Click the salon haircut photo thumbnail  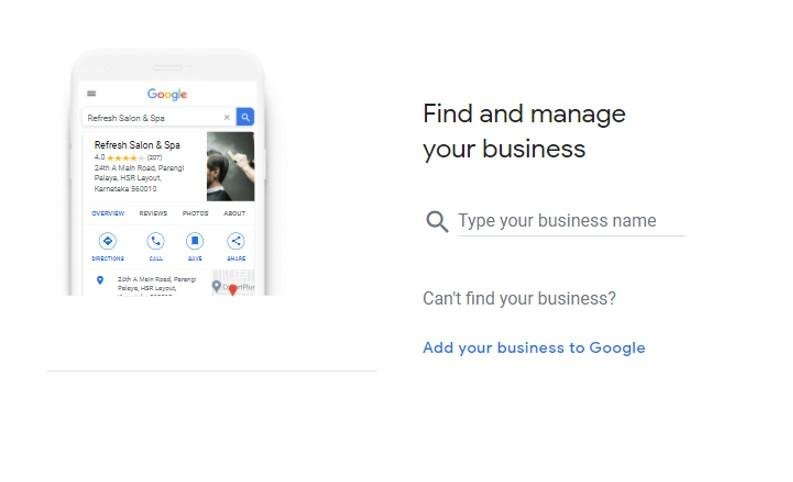[231, 166]
